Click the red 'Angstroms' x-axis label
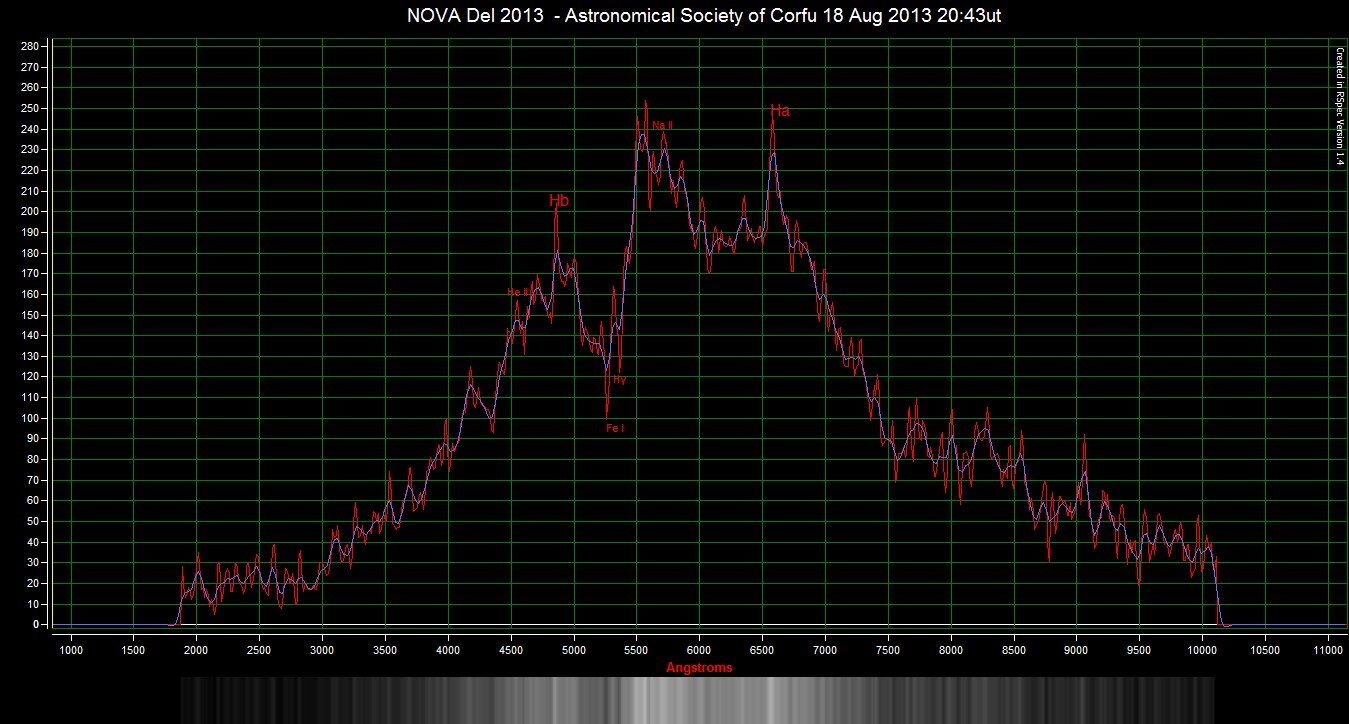The image size is (1349, 724). (699, 668)
